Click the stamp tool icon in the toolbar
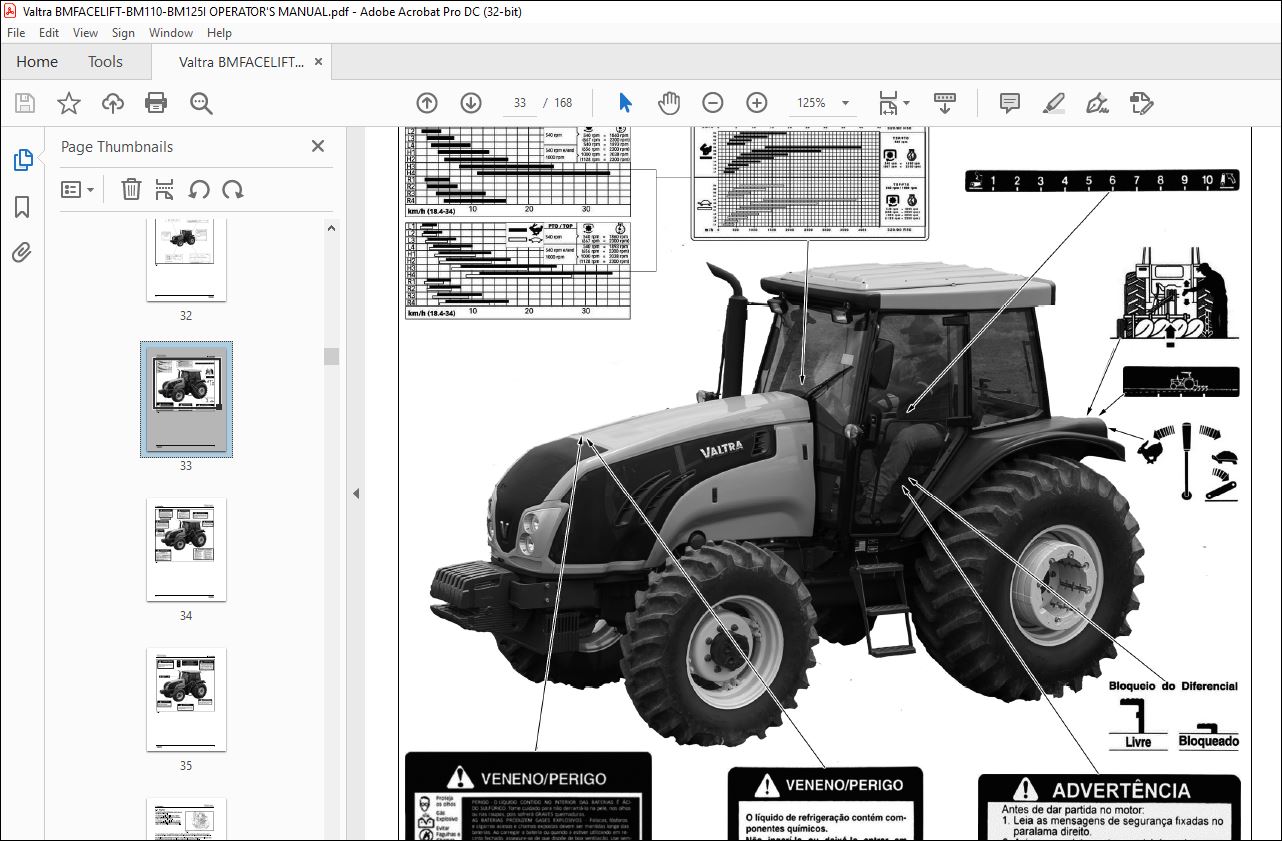The height and width of the screenshot is (841, 1282). point(1141,103)
